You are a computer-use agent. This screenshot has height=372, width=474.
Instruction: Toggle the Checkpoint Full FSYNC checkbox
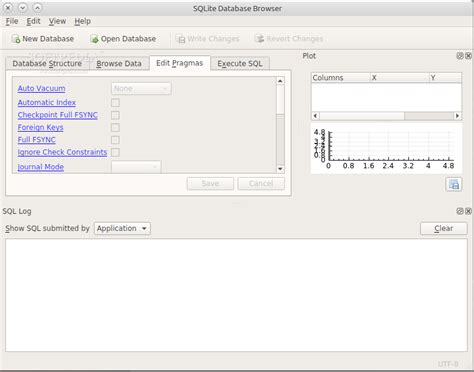[x=115, y=115]
